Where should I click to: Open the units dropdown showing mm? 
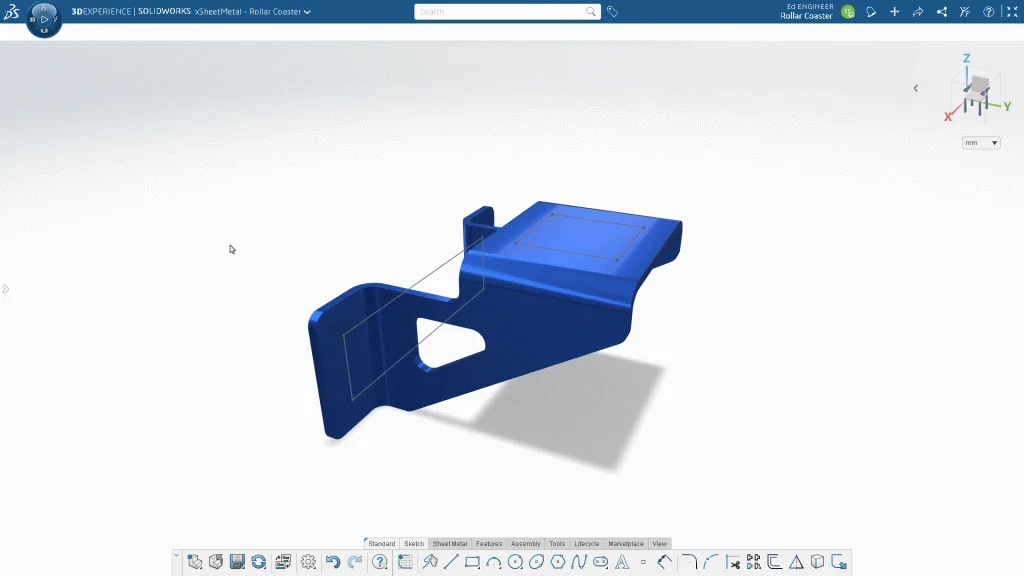[981, 143]
